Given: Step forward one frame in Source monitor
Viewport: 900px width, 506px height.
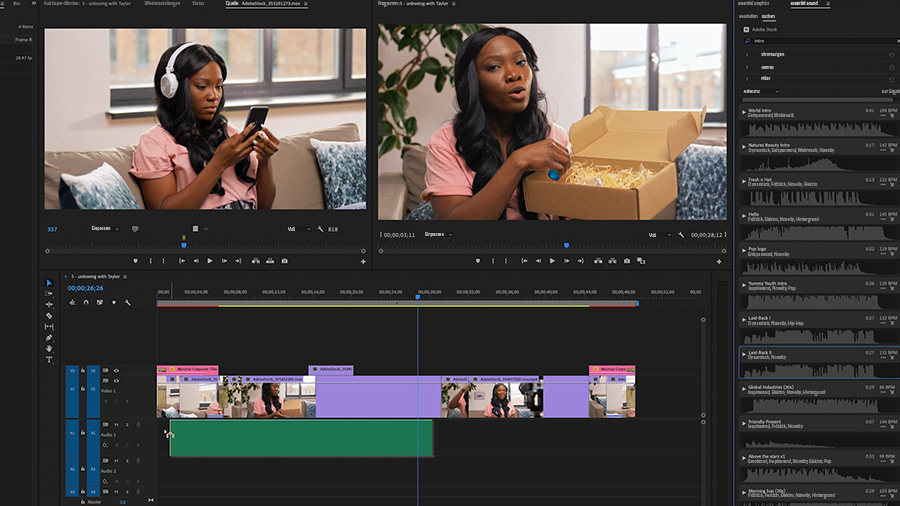Looking at the screenshot, I should click(x=224, y=261).
